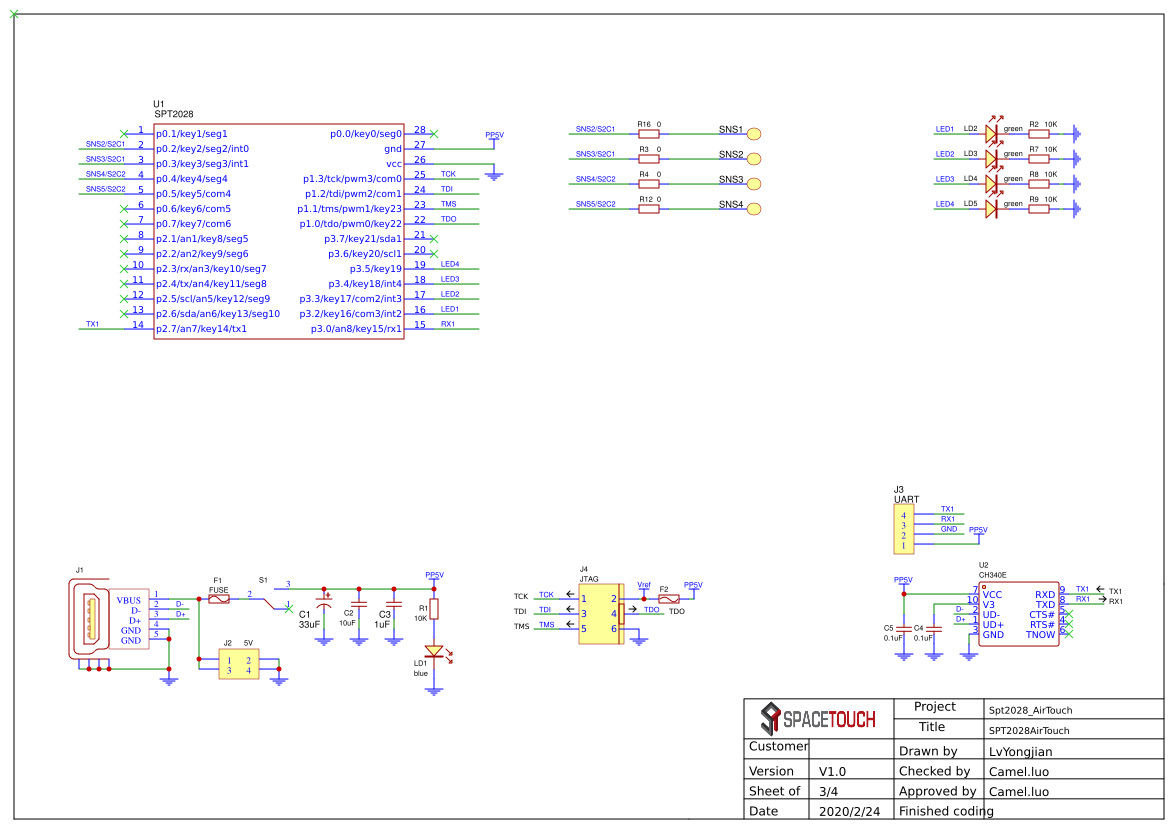Image resolution: width=1174 pixels, height=829 pixels.
Task: Click the green LED LD2
Action: [x=992, y=133]
